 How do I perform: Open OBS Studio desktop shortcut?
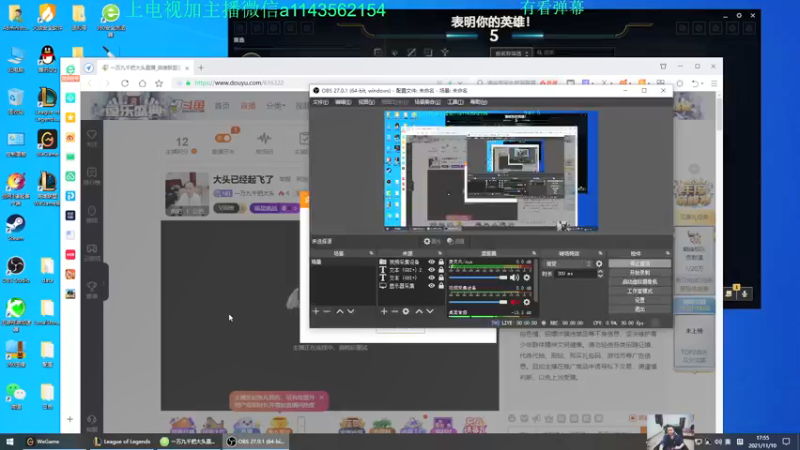coord(16,270)
